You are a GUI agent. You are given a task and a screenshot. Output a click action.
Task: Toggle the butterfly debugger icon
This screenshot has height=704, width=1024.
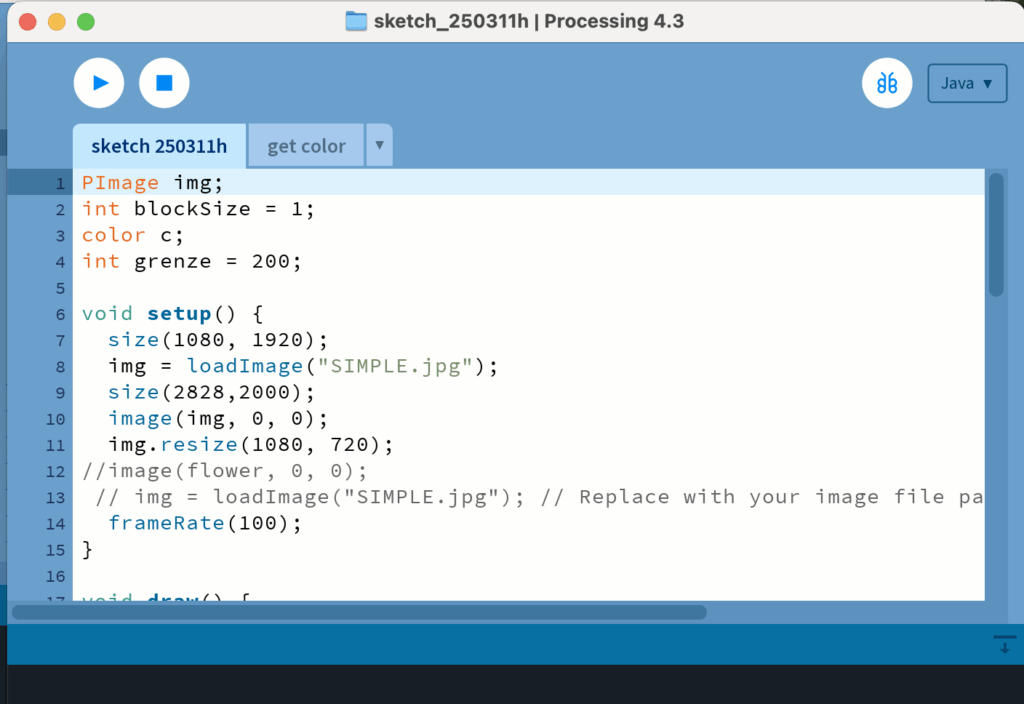[x=887, y=83]
